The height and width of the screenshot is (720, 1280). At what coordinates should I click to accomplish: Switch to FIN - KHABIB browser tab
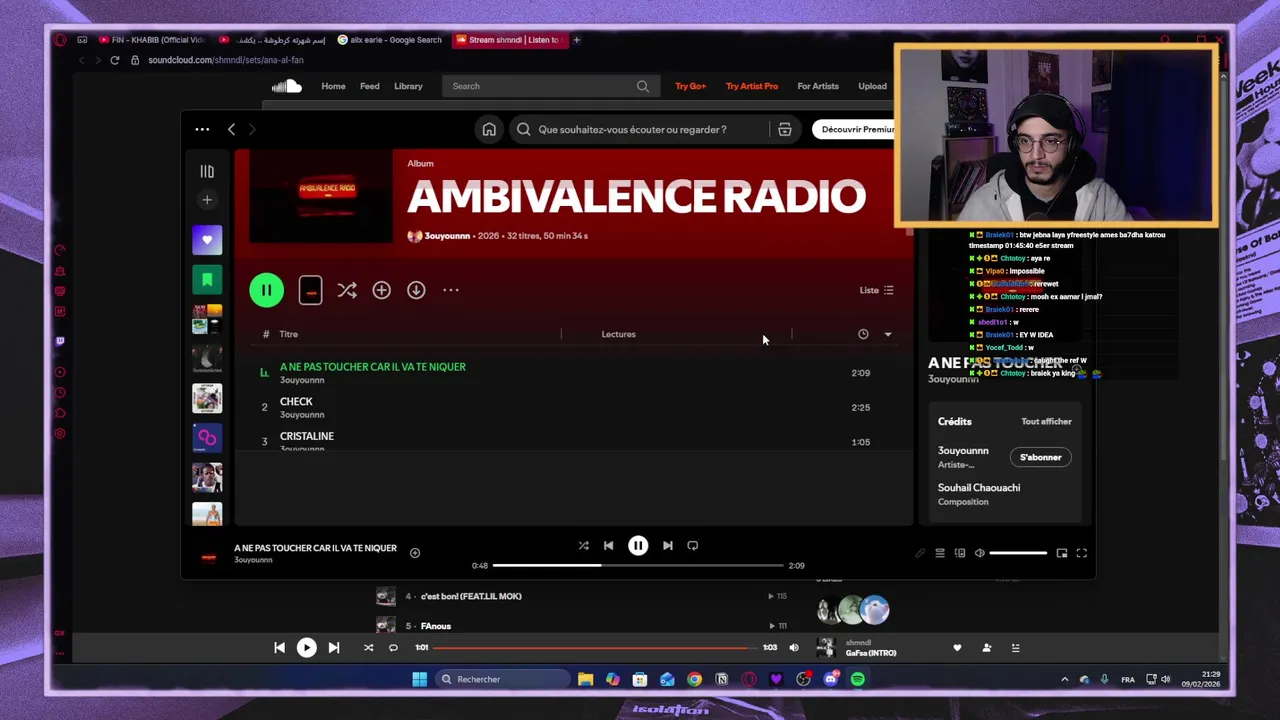(x=152, y=40)
